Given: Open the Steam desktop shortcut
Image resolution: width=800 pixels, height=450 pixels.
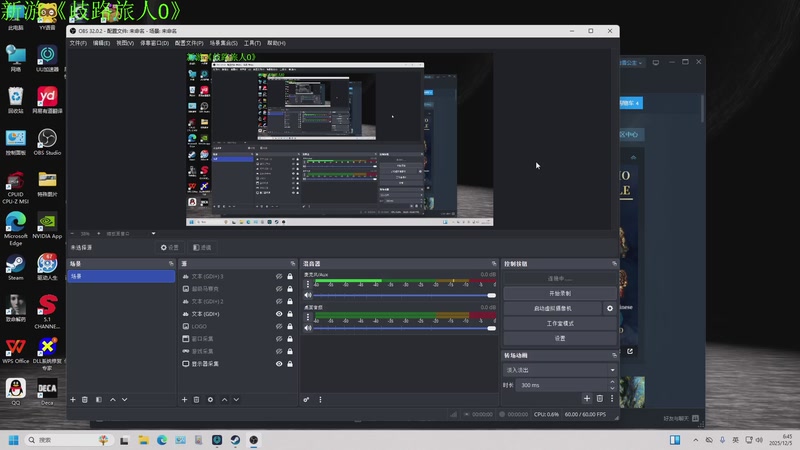Looking at the screenshot, I should pyautogui.click(x=15, y=267).
